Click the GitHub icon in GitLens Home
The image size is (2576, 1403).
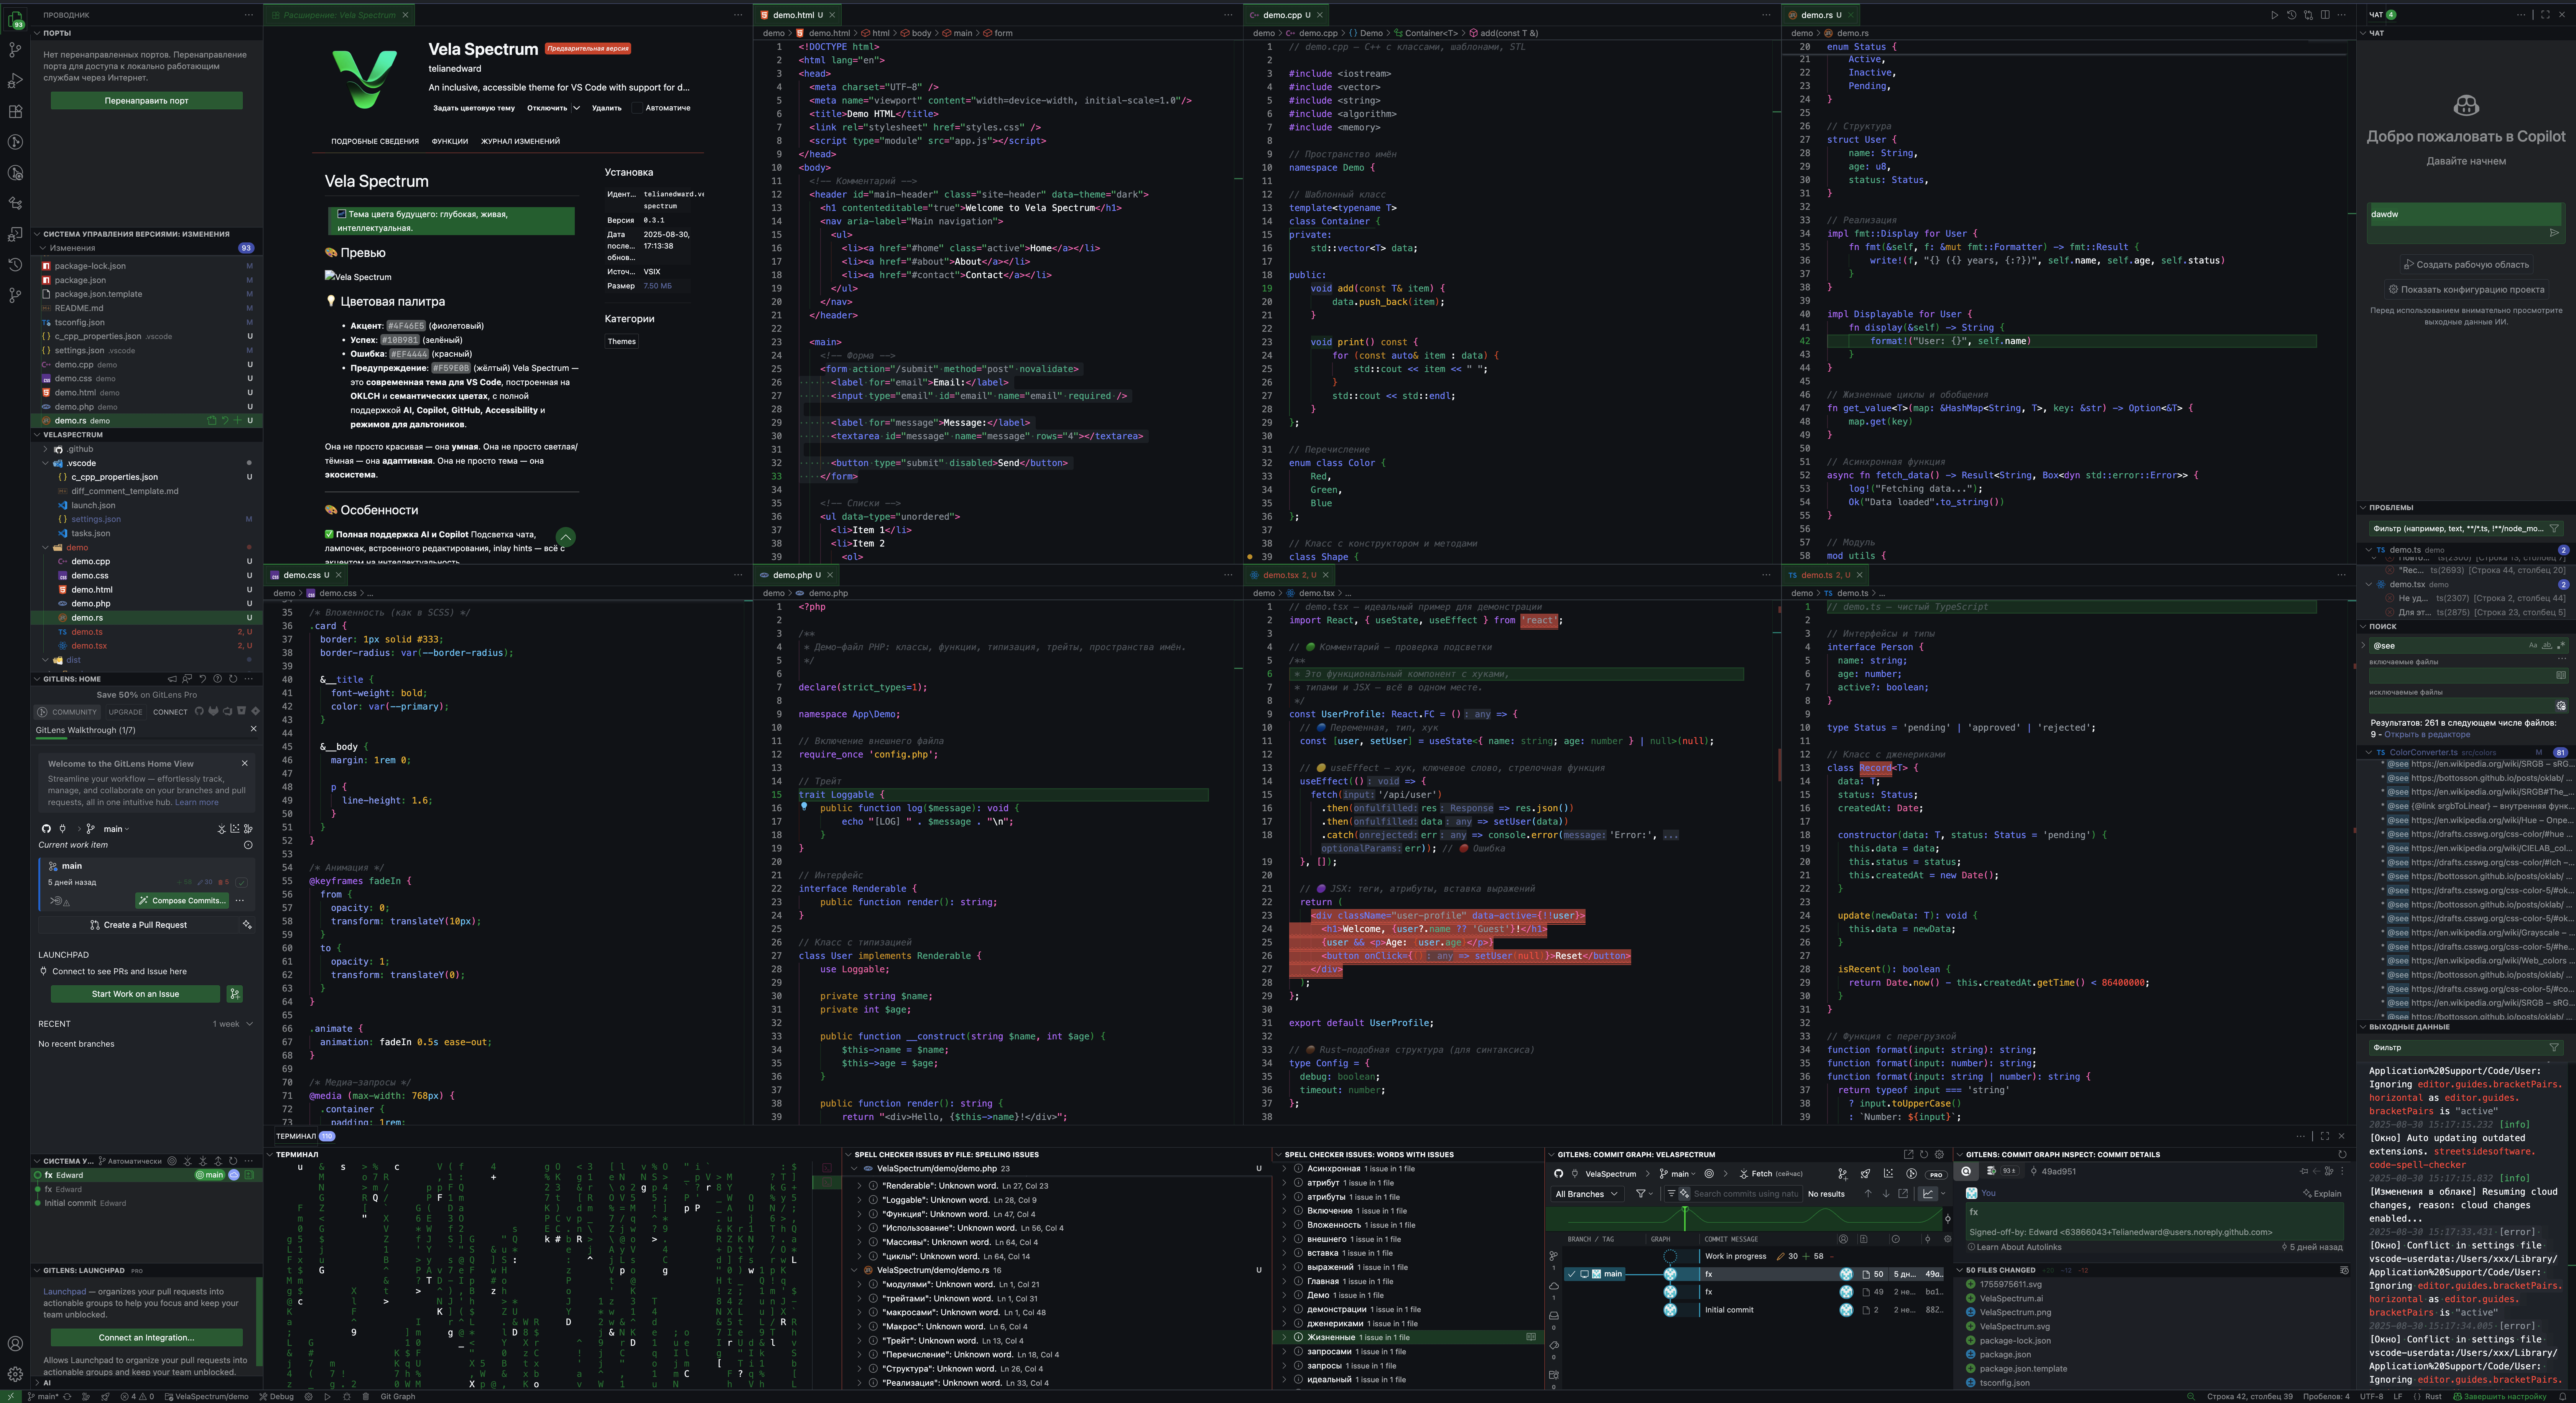[x=46, y=829]
